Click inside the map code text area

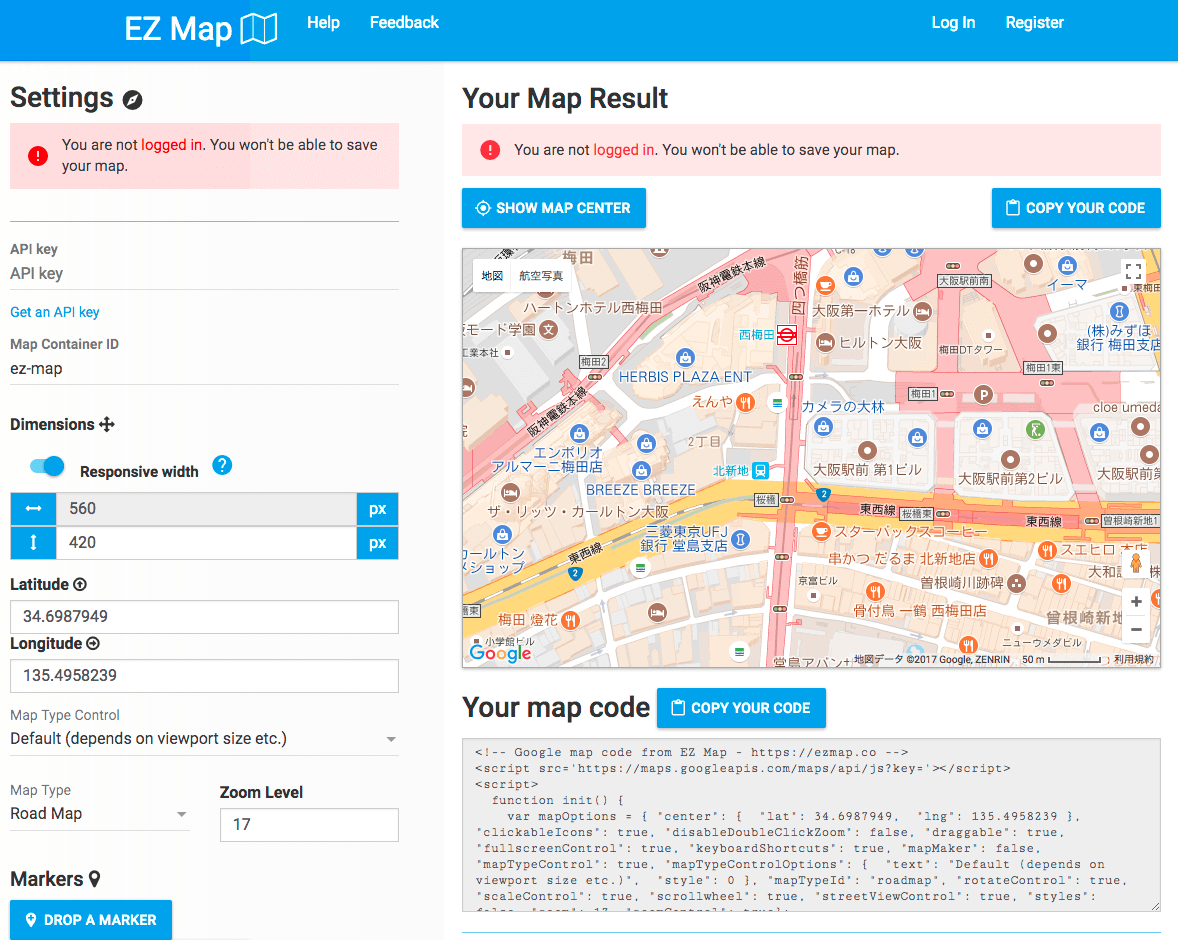811,824
